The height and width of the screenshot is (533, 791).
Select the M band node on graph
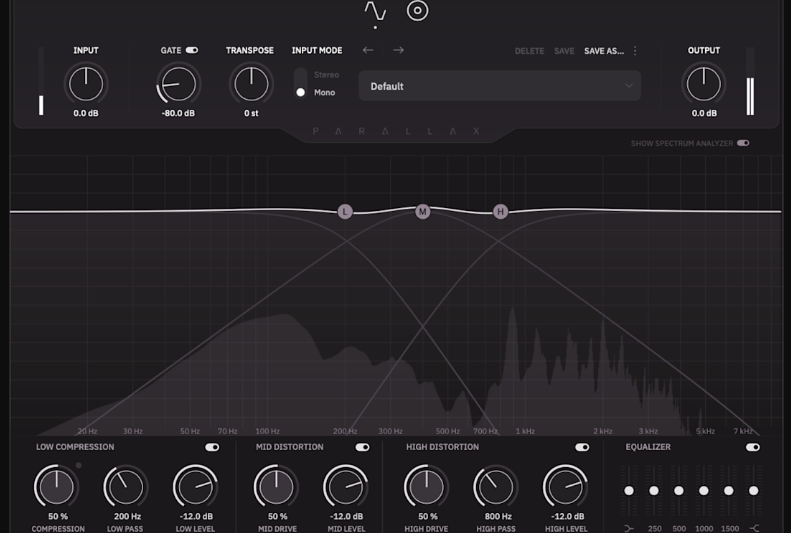(x=423, y=211)
